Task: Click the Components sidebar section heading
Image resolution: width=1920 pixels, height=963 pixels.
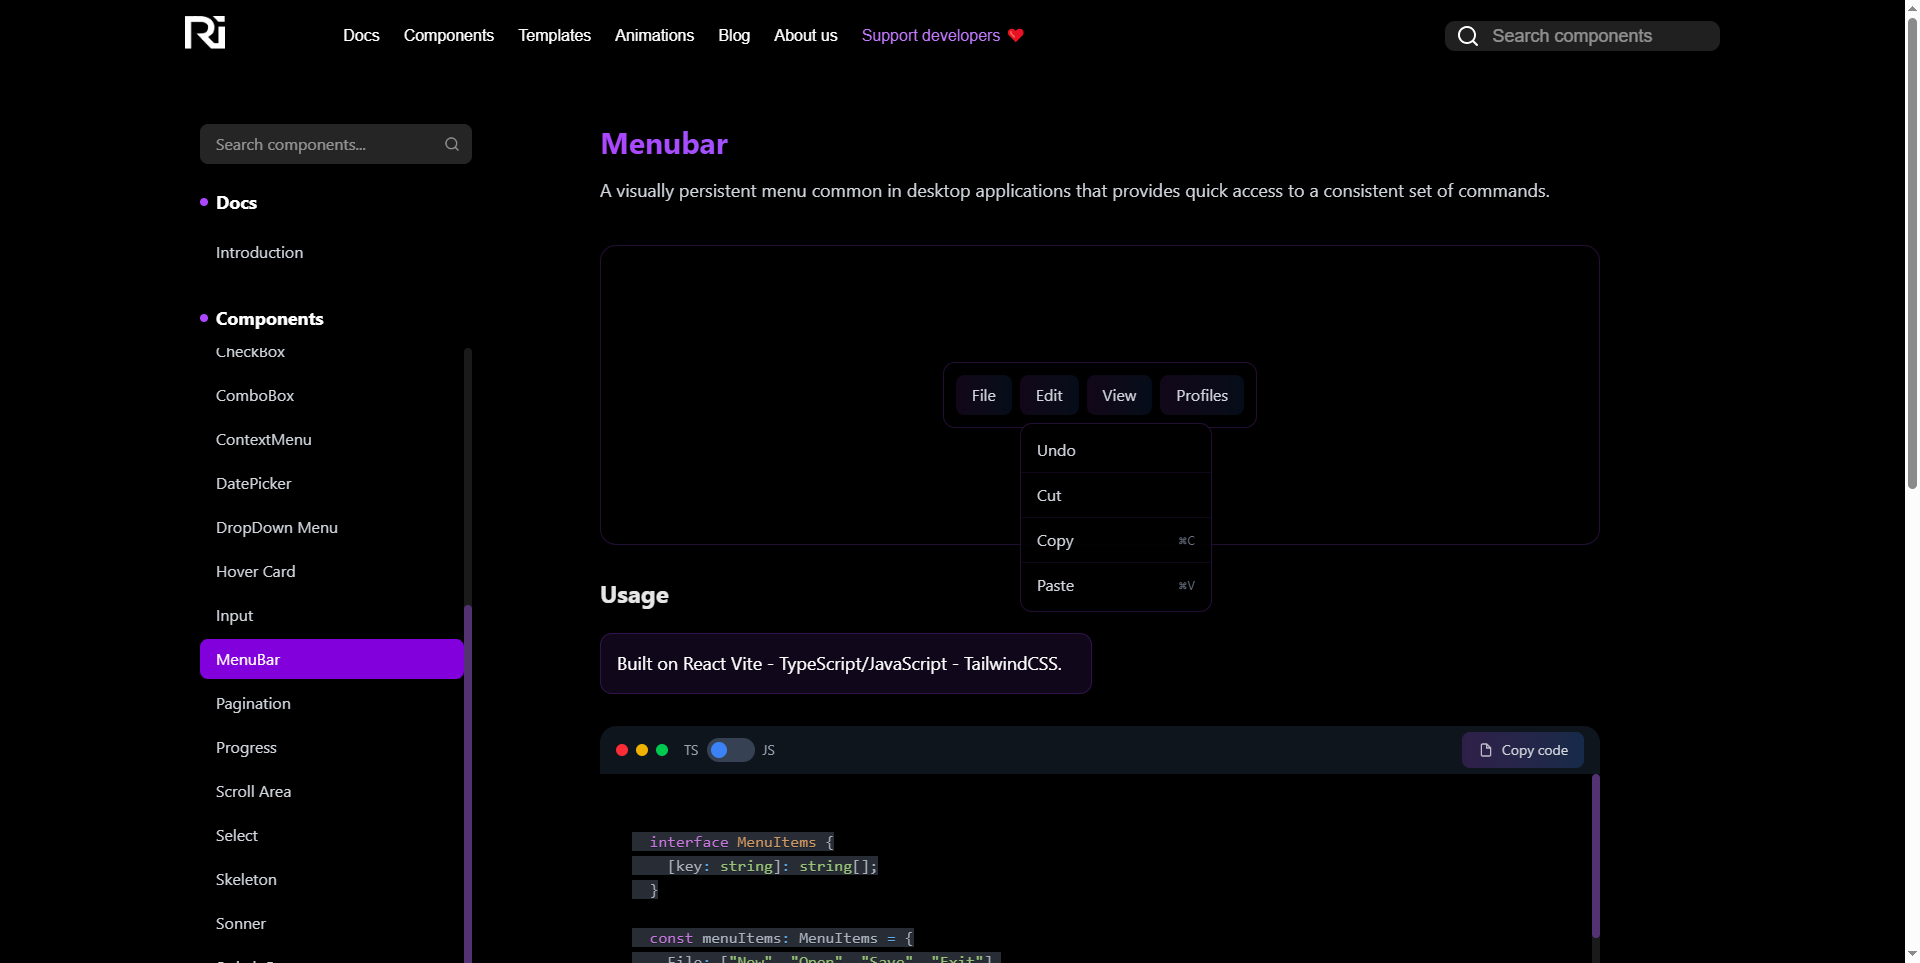Action: point(270,318)
